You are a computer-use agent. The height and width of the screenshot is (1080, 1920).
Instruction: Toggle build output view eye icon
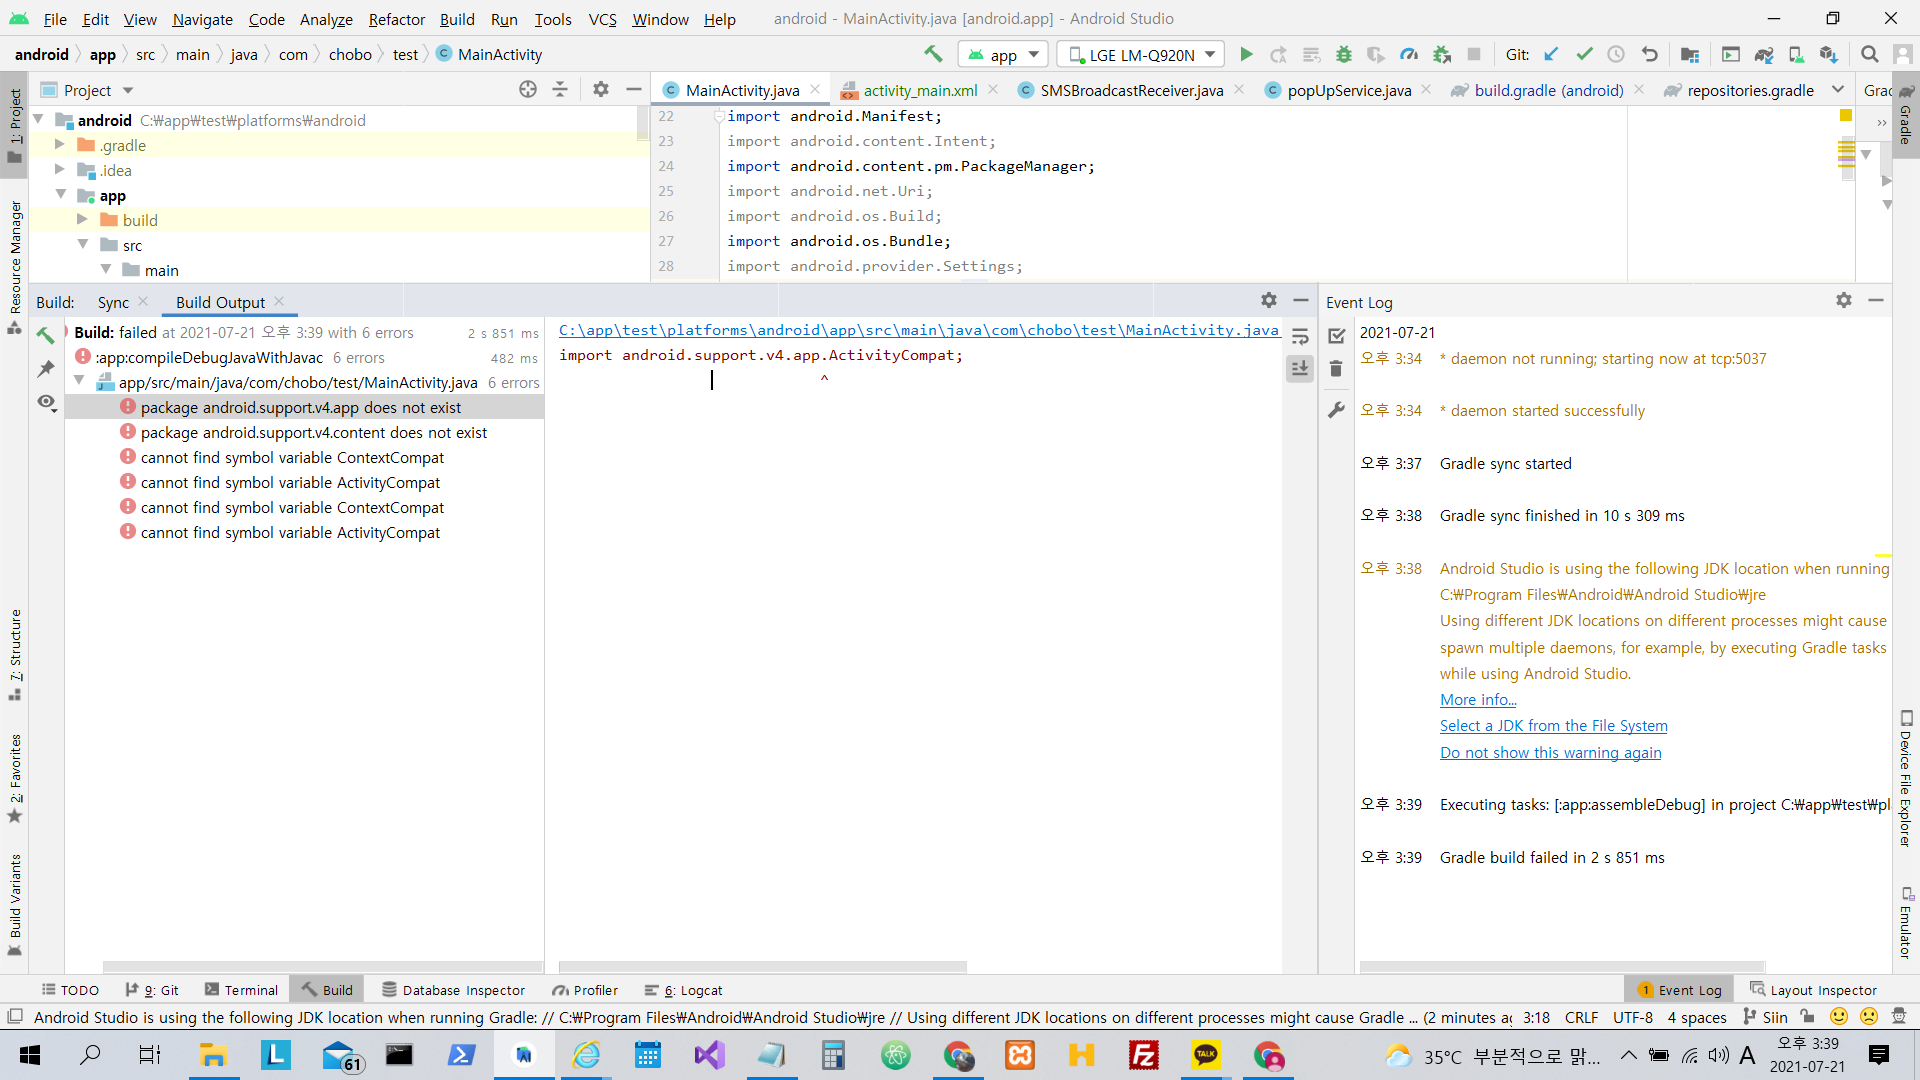coord(46,402)
